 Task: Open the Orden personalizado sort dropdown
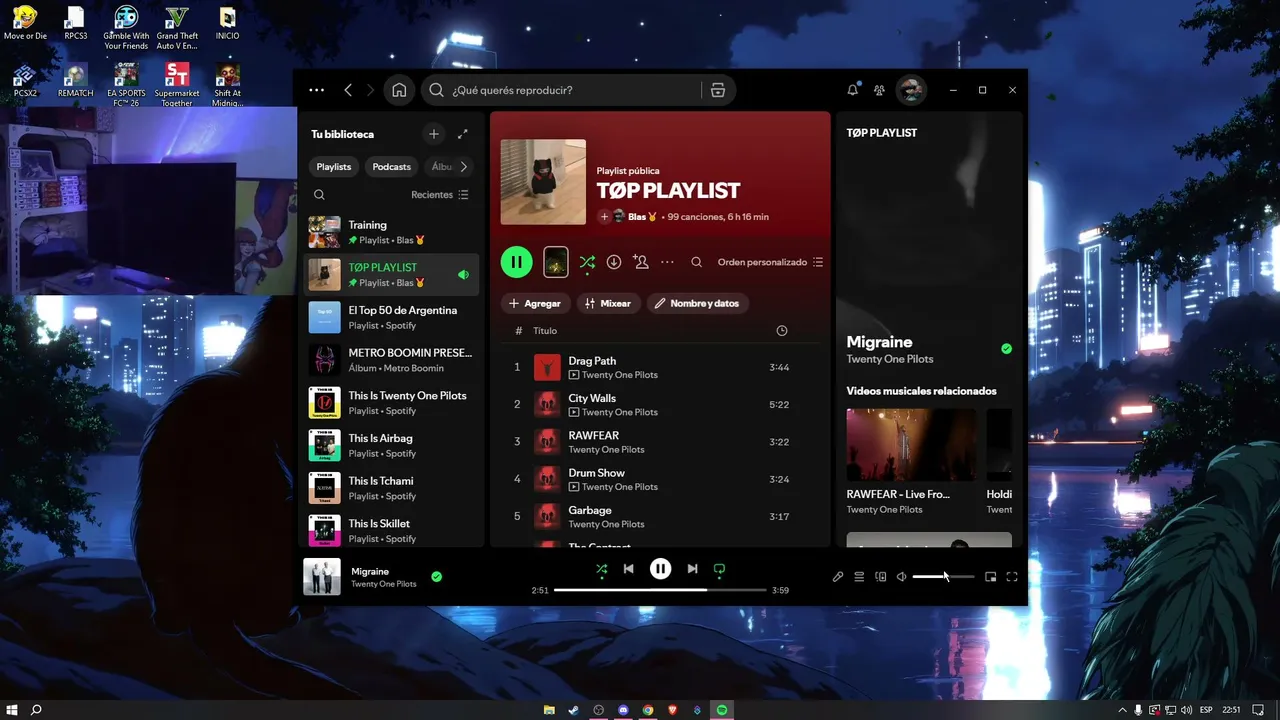(x=770, y=262)
